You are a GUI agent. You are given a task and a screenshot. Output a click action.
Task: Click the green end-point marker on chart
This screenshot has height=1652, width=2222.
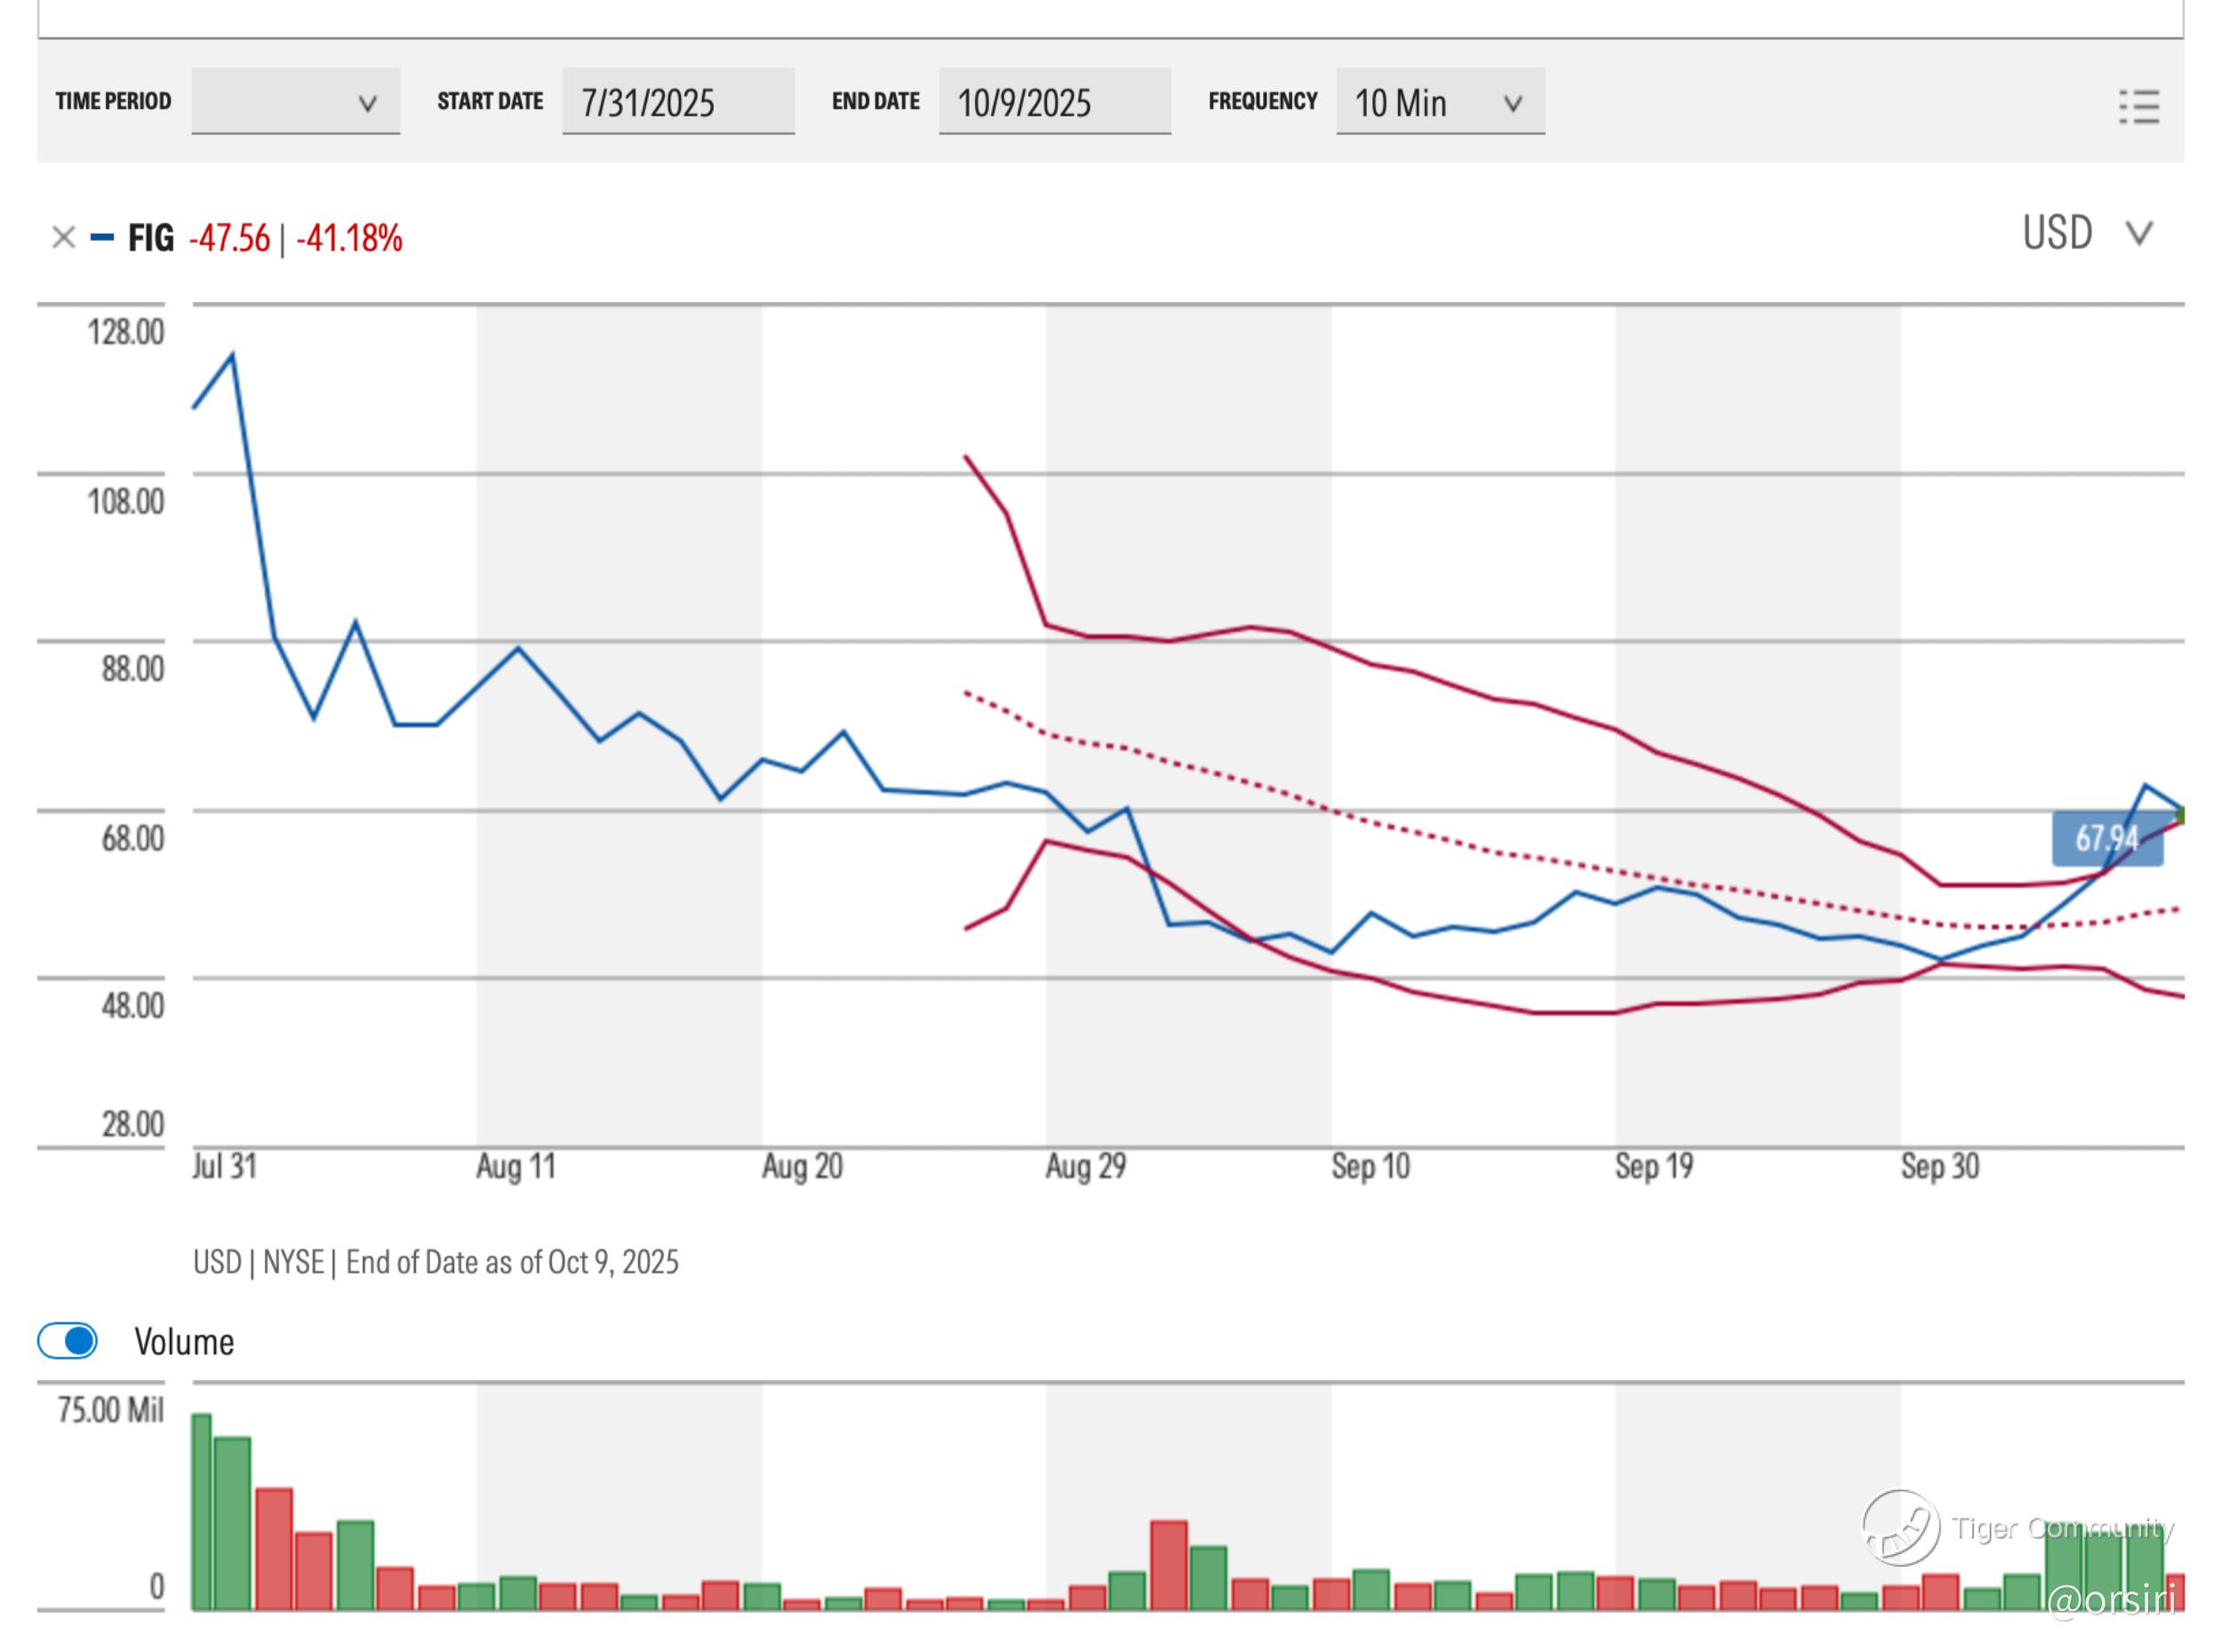(x=2180, y=815)
